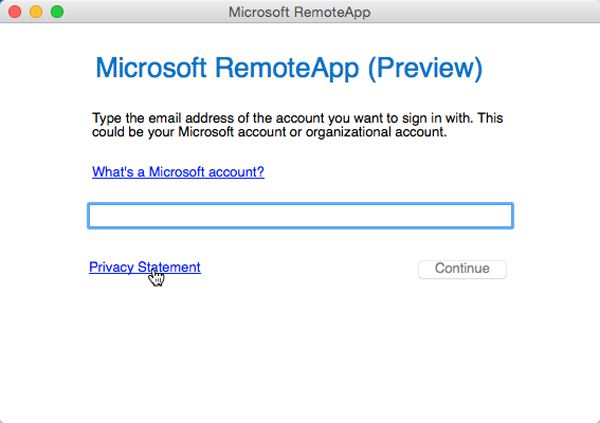The height and width of the screenshot is (423, 600).
Task: Close the Microsoft RemoteApp window
Action: (15, 11)
